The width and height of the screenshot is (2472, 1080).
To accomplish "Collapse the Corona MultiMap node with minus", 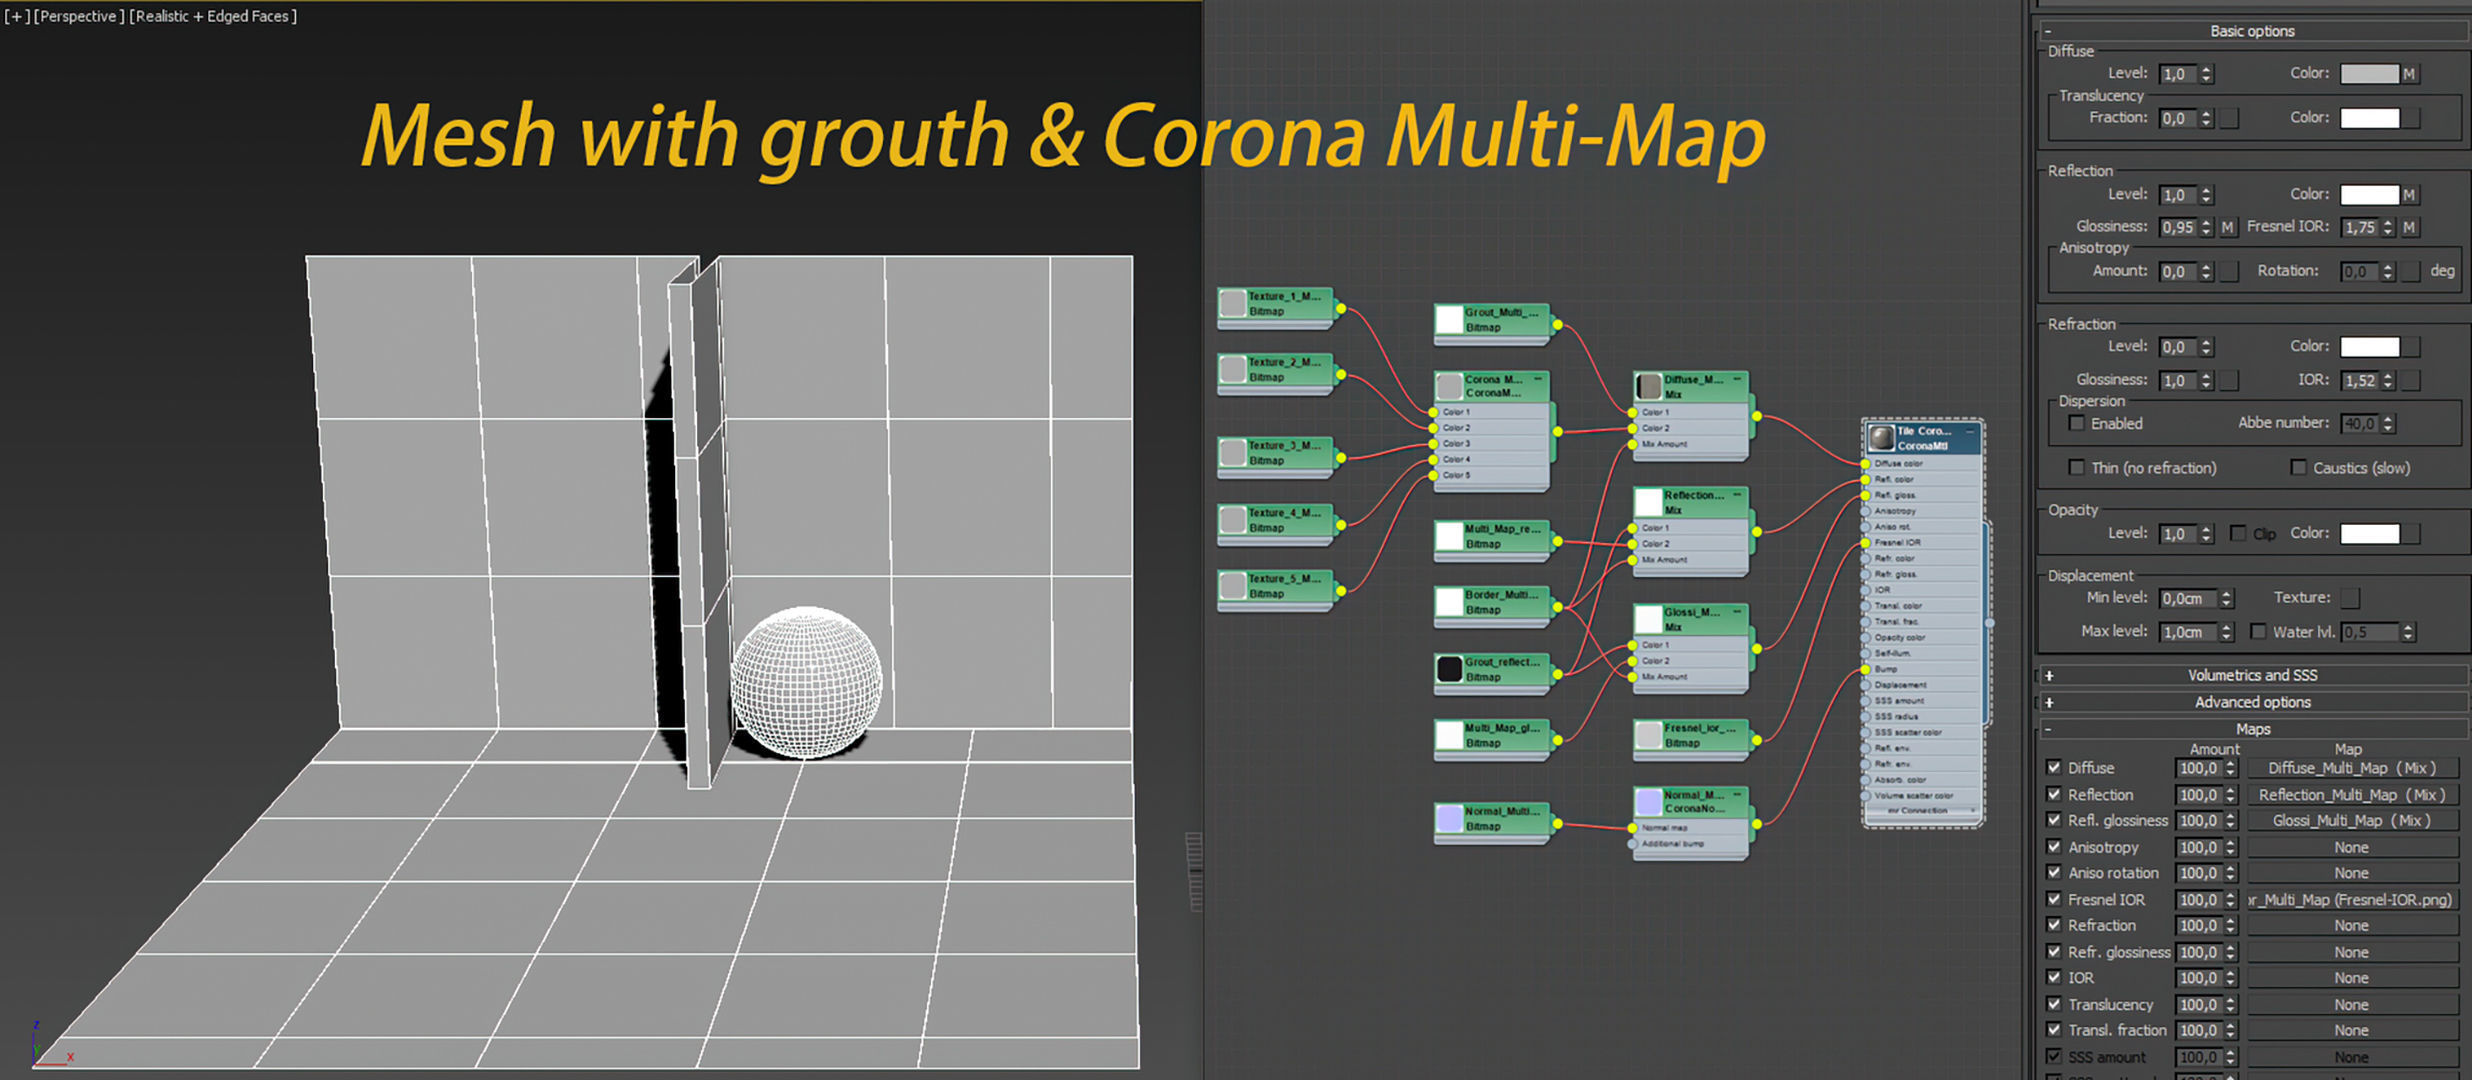I will (x=1538, y=380).
